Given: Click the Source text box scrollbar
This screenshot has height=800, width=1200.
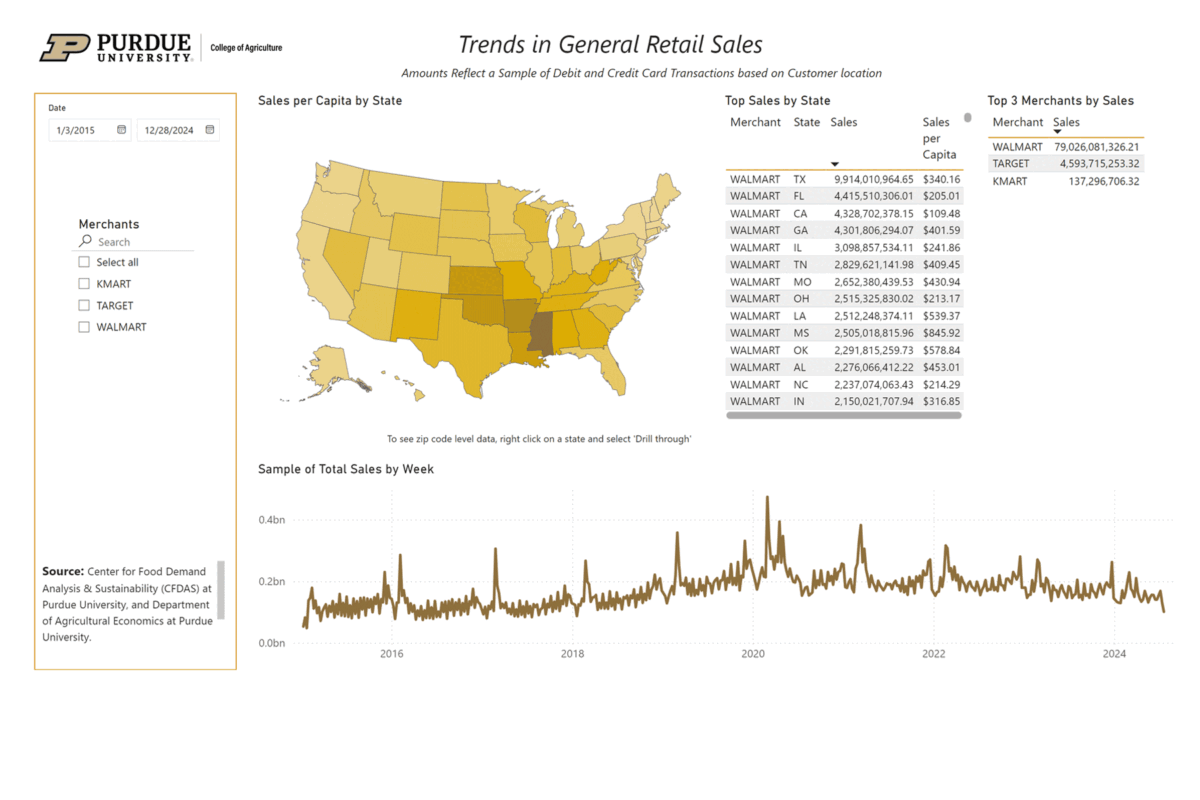Looking at the screenshot, I should point(221,589).
